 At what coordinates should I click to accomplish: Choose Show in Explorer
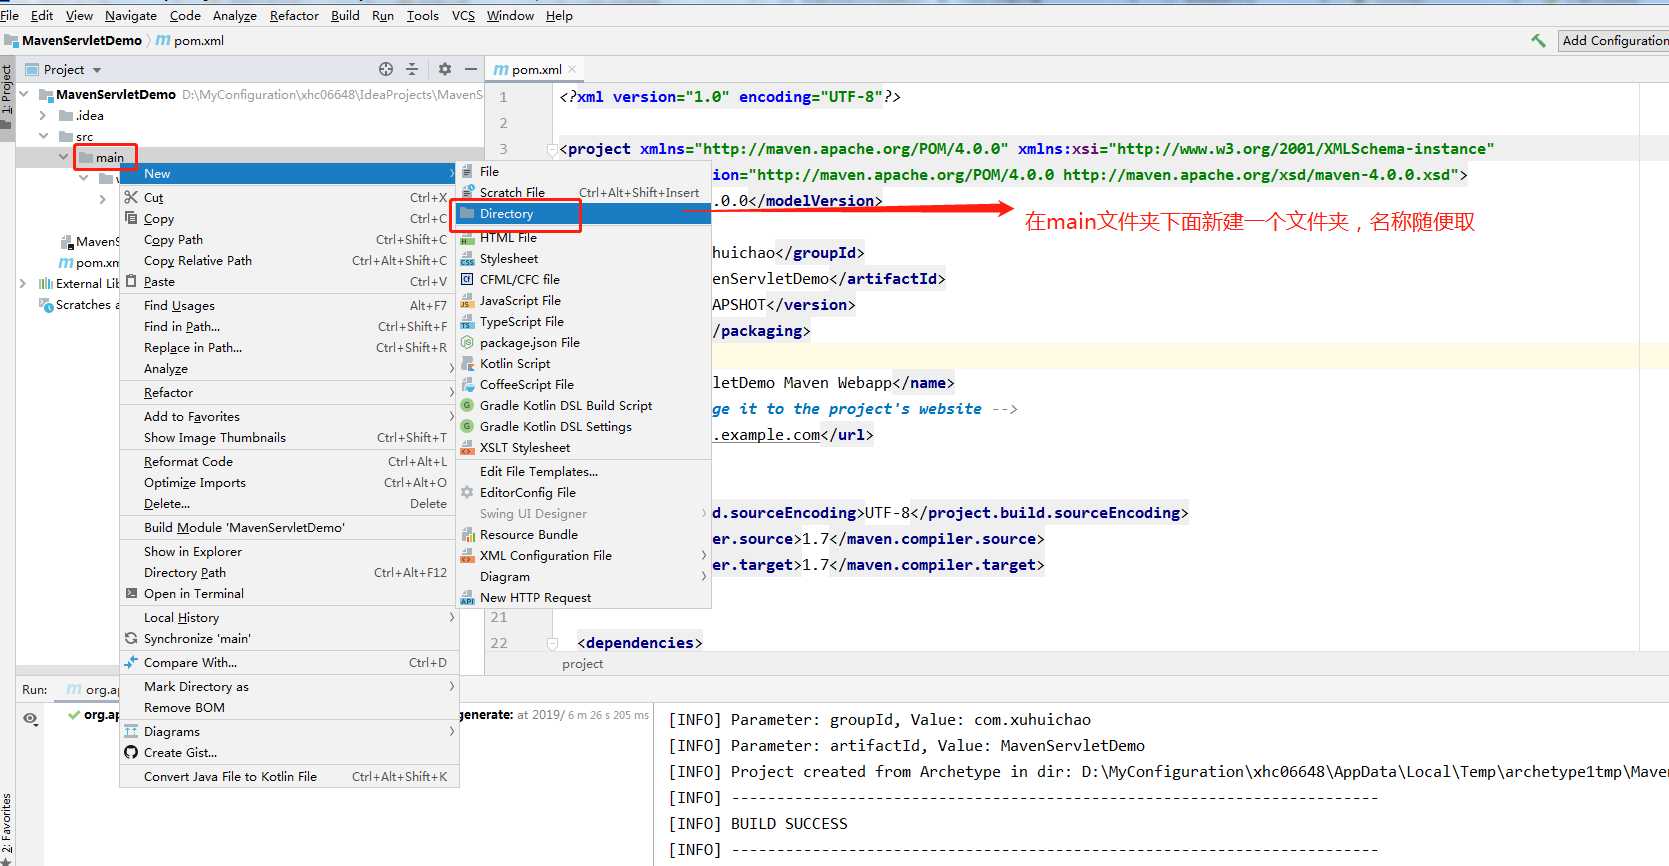(x=288, y=551)
